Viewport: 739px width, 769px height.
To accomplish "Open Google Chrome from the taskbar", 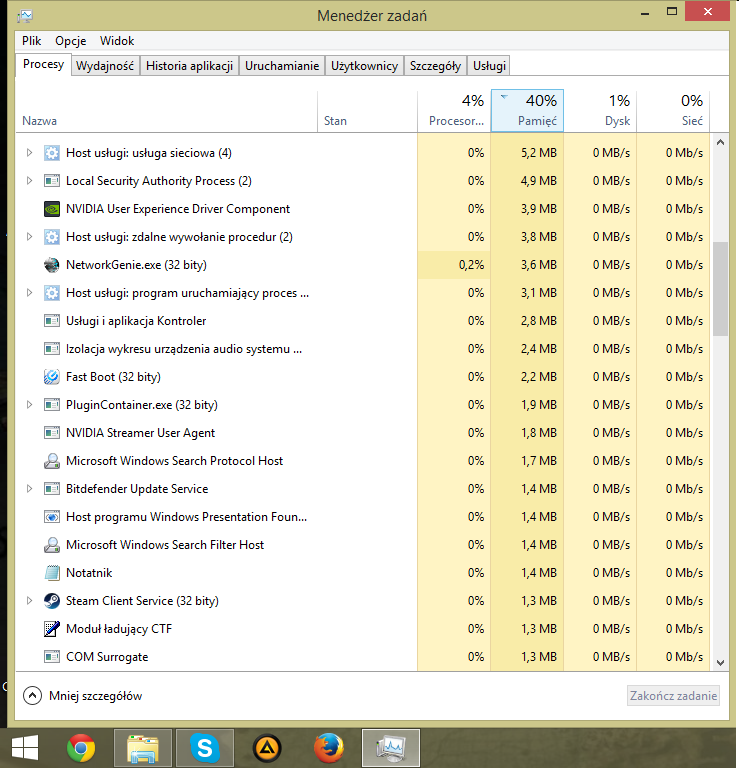I will [81, 748].
